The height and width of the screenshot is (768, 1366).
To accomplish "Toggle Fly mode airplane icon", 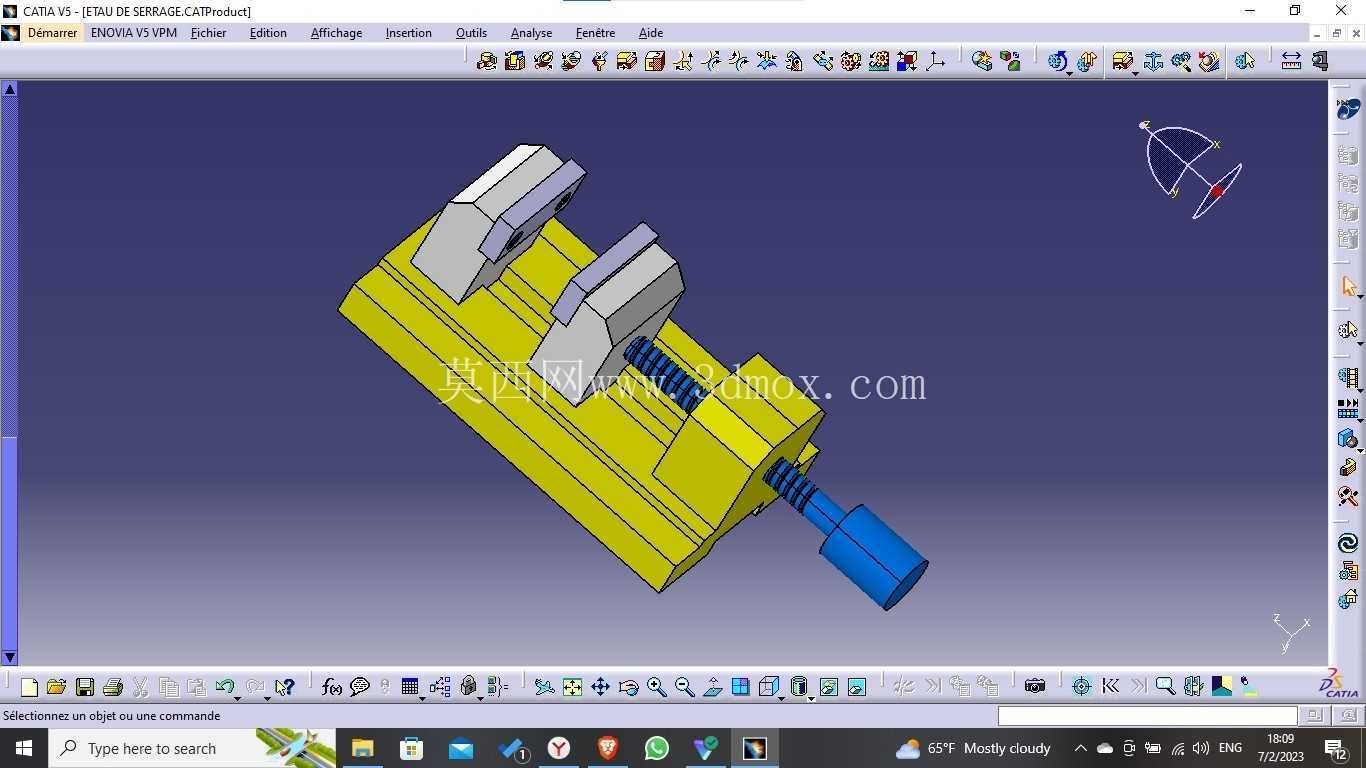I will point(544,687).
